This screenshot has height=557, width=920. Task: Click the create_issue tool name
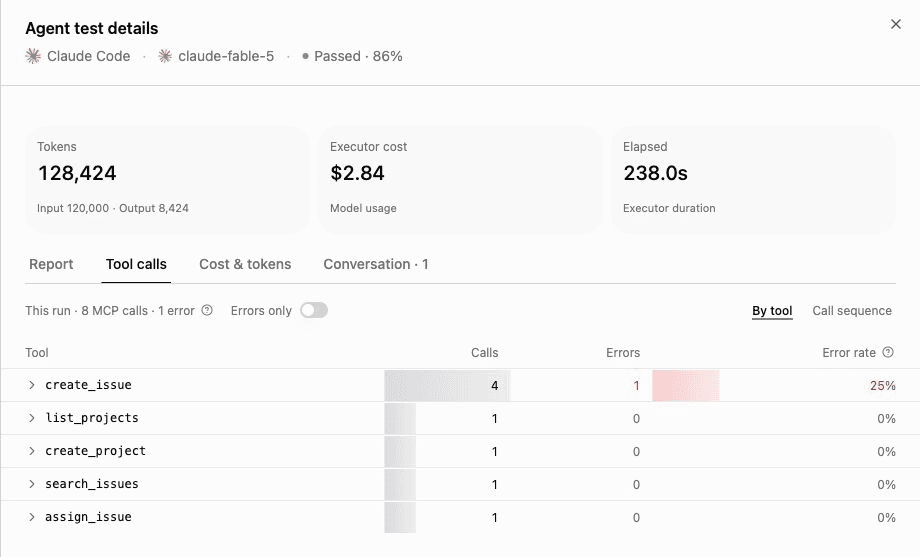(x=89, y=385)
